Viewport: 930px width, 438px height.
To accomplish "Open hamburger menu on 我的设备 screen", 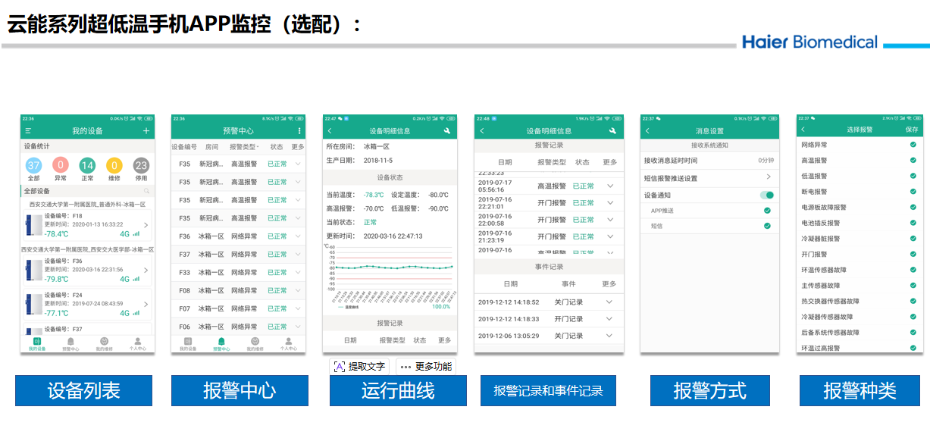I will point(28,131).
